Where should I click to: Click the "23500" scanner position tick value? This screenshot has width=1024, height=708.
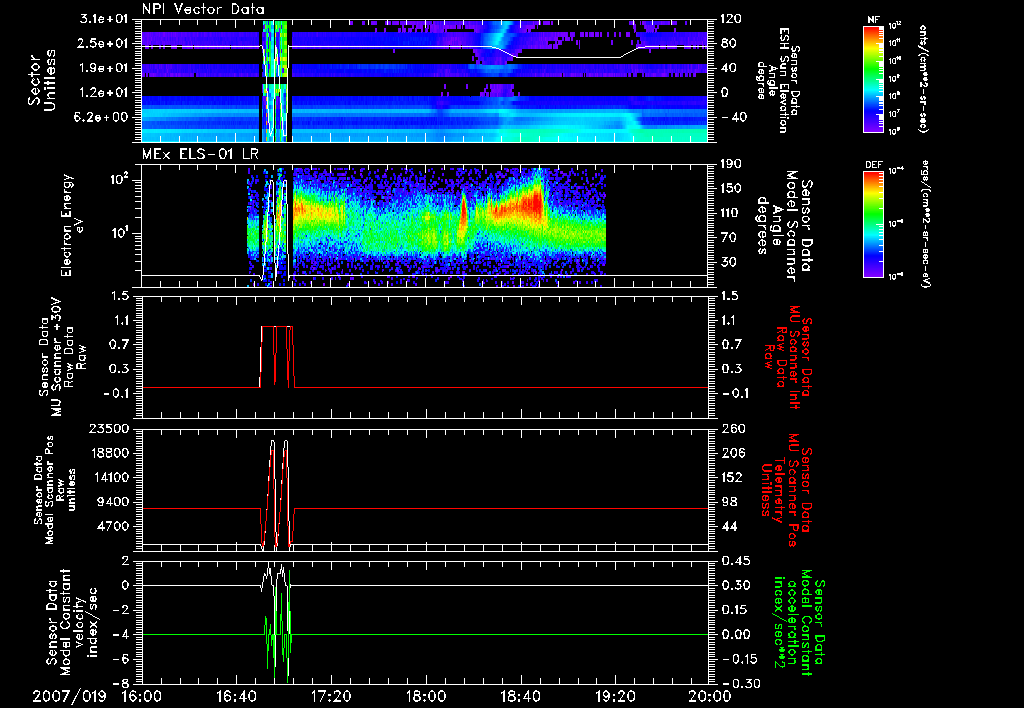pos(110,428)
